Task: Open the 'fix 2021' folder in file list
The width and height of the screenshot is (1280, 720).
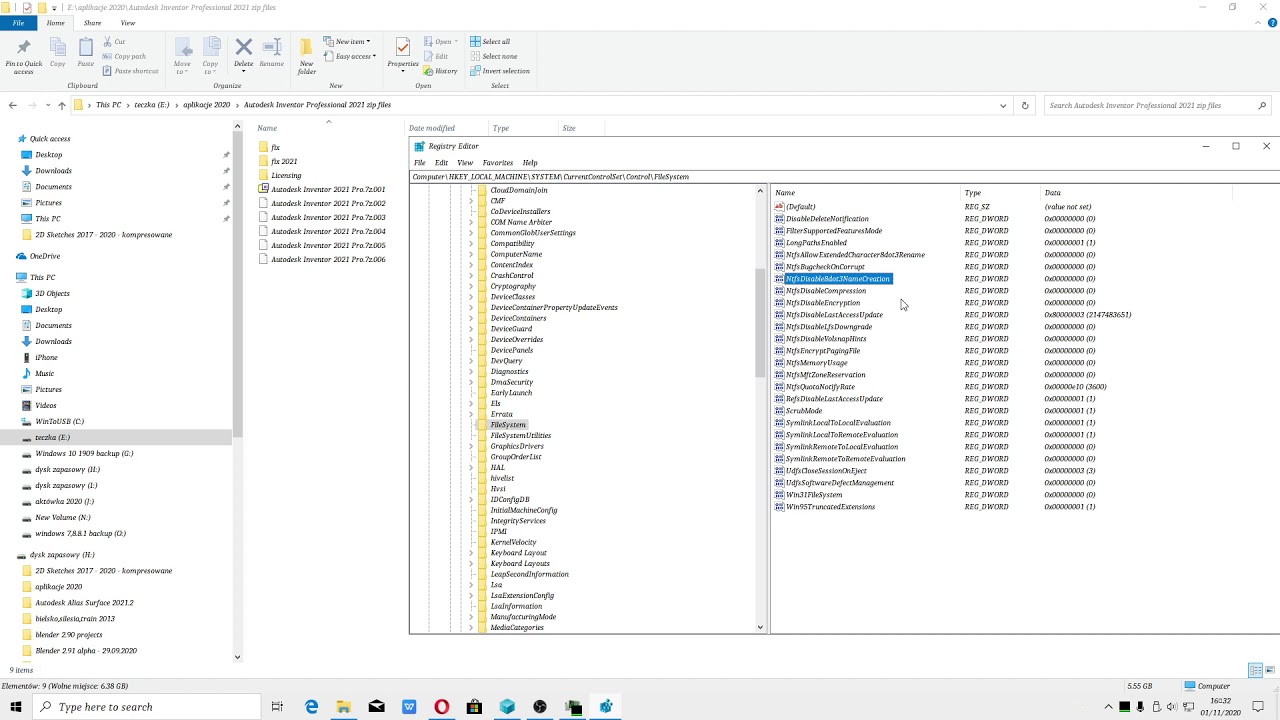Action: point(284,161)
